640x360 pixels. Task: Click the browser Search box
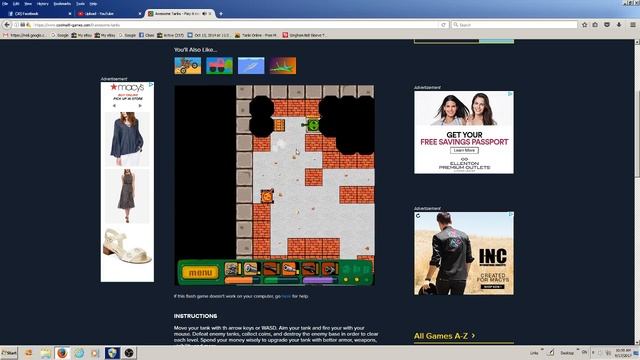(514, 25)
